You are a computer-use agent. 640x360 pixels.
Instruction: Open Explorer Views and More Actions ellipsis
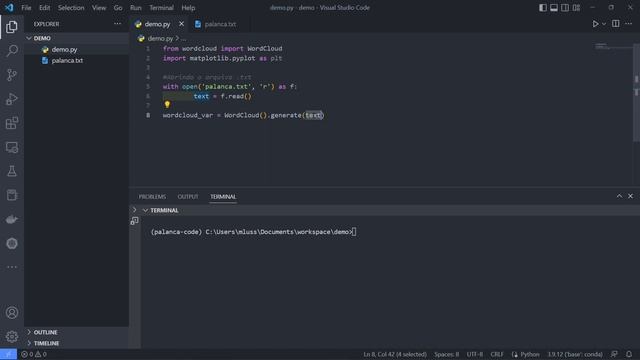point(118,24)
